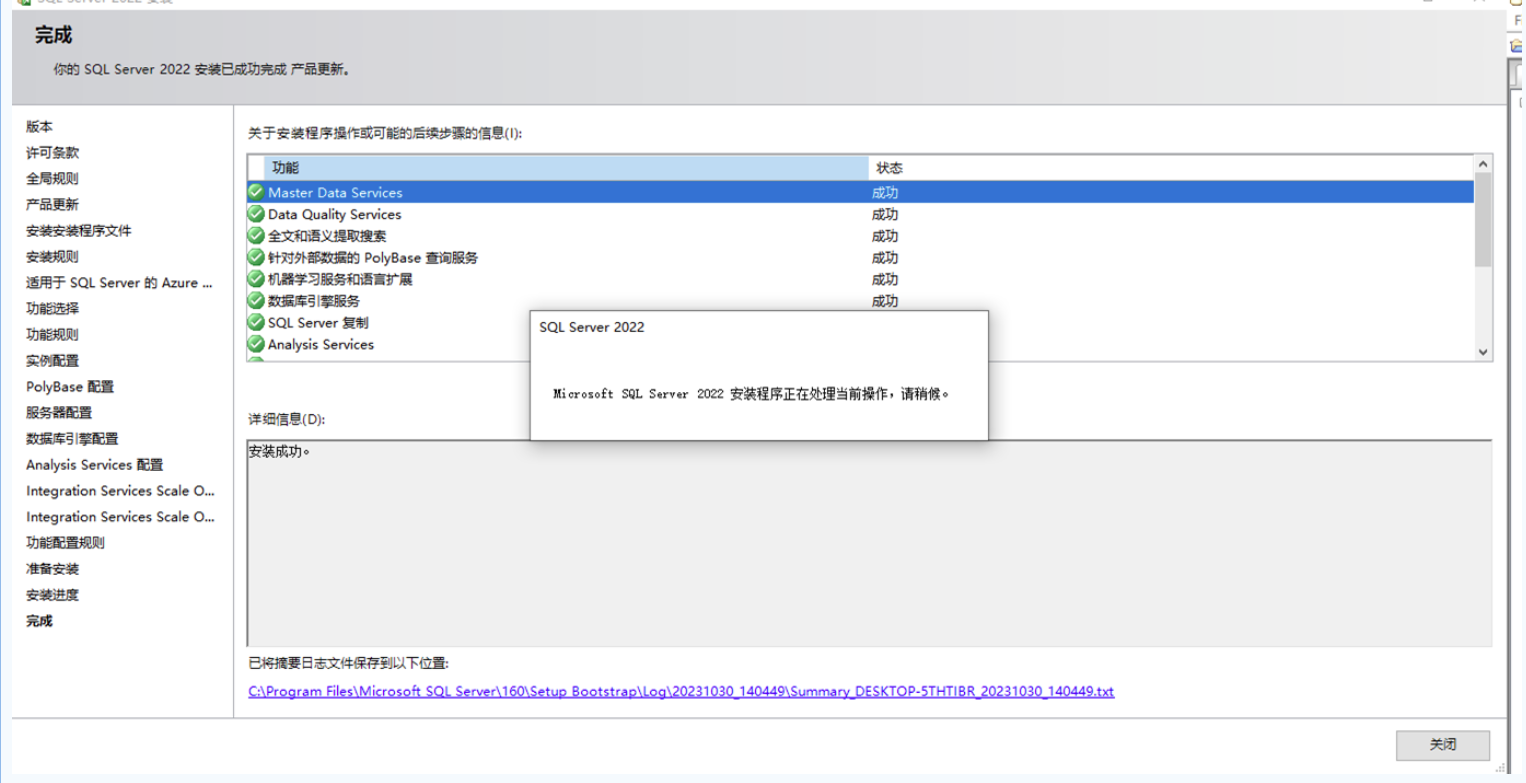Image resolution: width=1526 pixels, height=783 pixels.
Task: Click the 完成 step in sidebar
Action: [40, 621]
